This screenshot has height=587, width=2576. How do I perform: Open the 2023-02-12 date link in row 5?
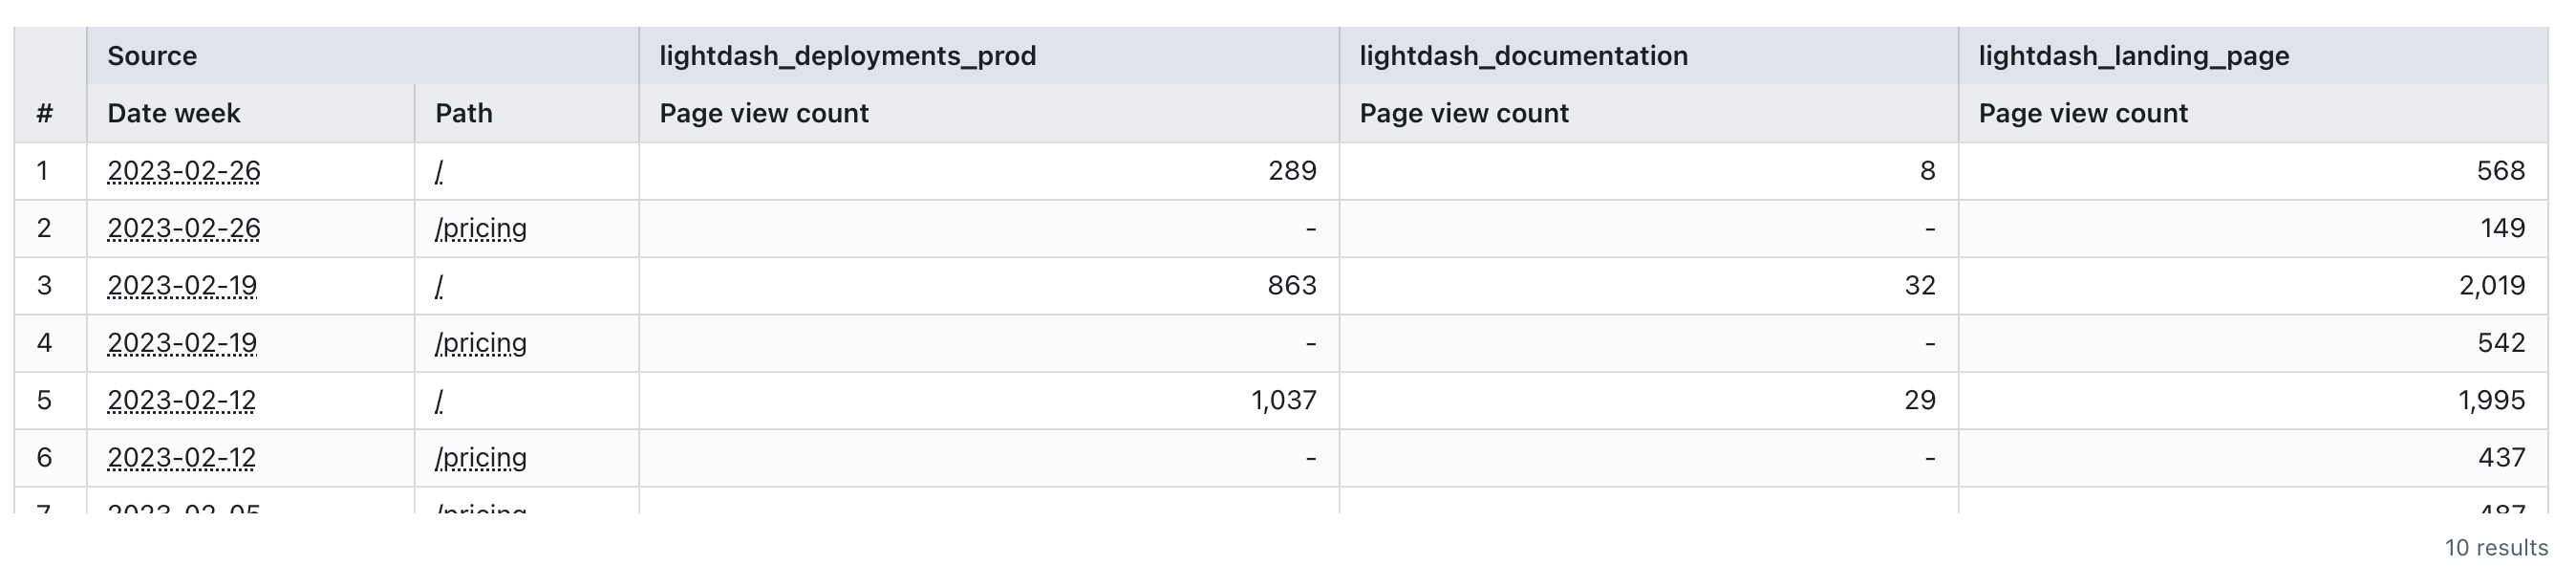click(x=184, y=400)
